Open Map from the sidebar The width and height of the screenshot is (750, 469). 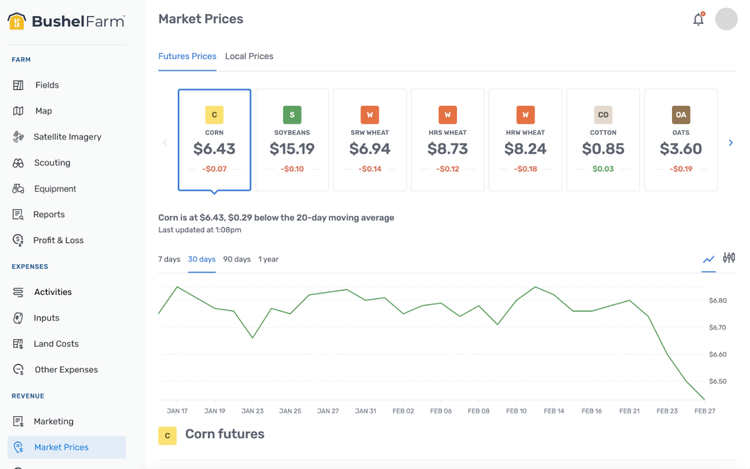[44, 111]
